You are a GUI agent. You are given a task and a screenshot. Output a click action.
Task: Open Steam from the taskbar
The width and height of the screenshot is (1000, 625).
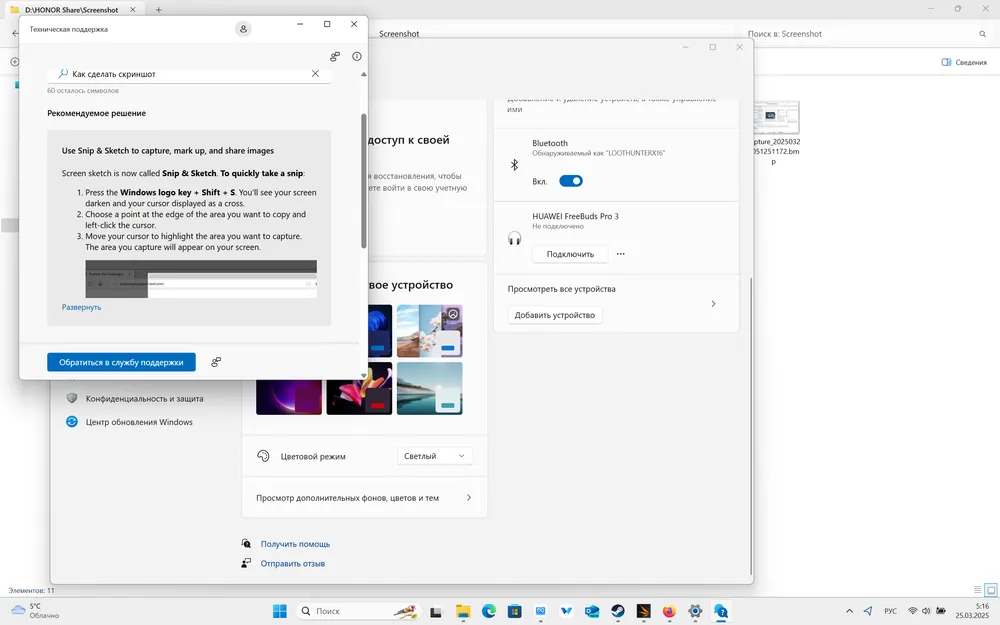tap(618, 611)
